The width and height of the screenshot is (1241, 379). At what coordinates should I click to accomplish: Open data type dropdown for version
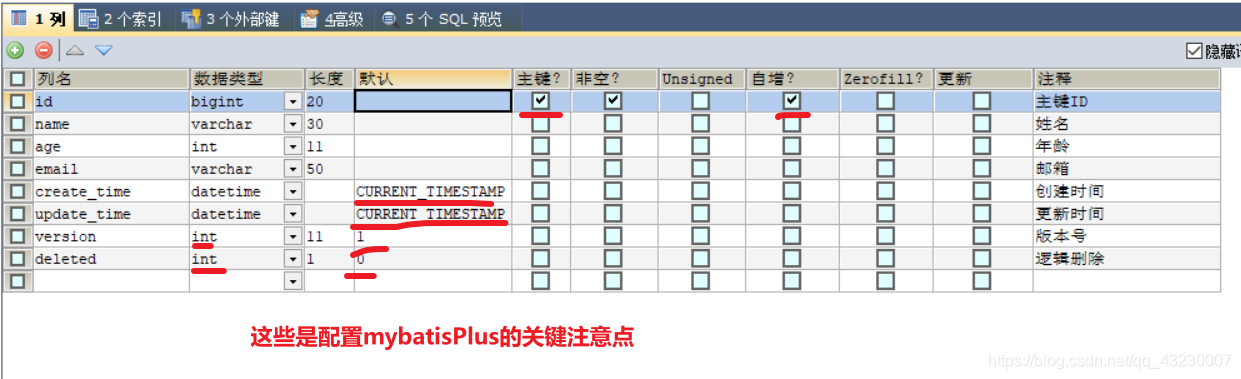pos(293,237)
